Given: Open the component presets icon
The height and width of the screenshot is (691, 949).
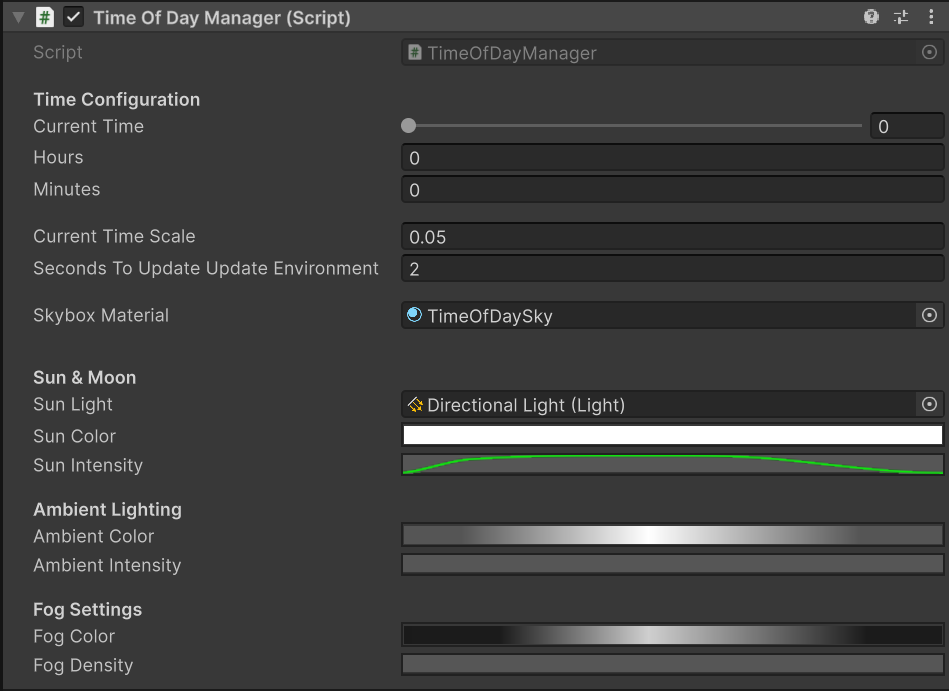Looking at the screenshot, I should [x=901, y=17].
